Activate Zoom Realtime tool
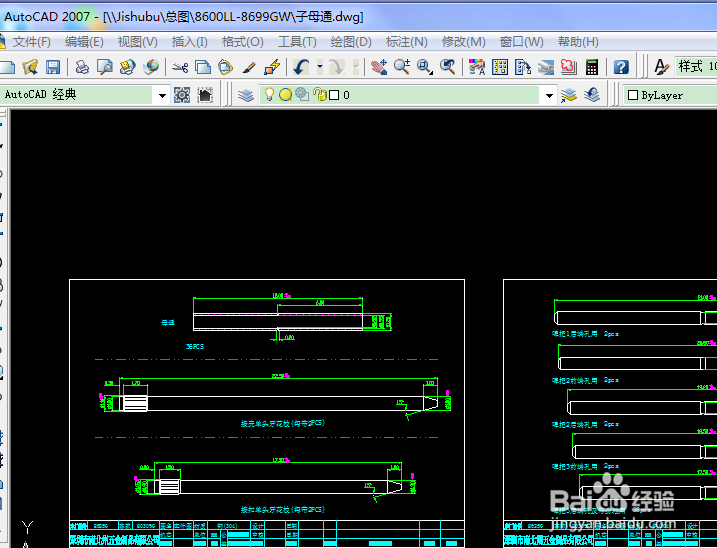 coord(402,67)
